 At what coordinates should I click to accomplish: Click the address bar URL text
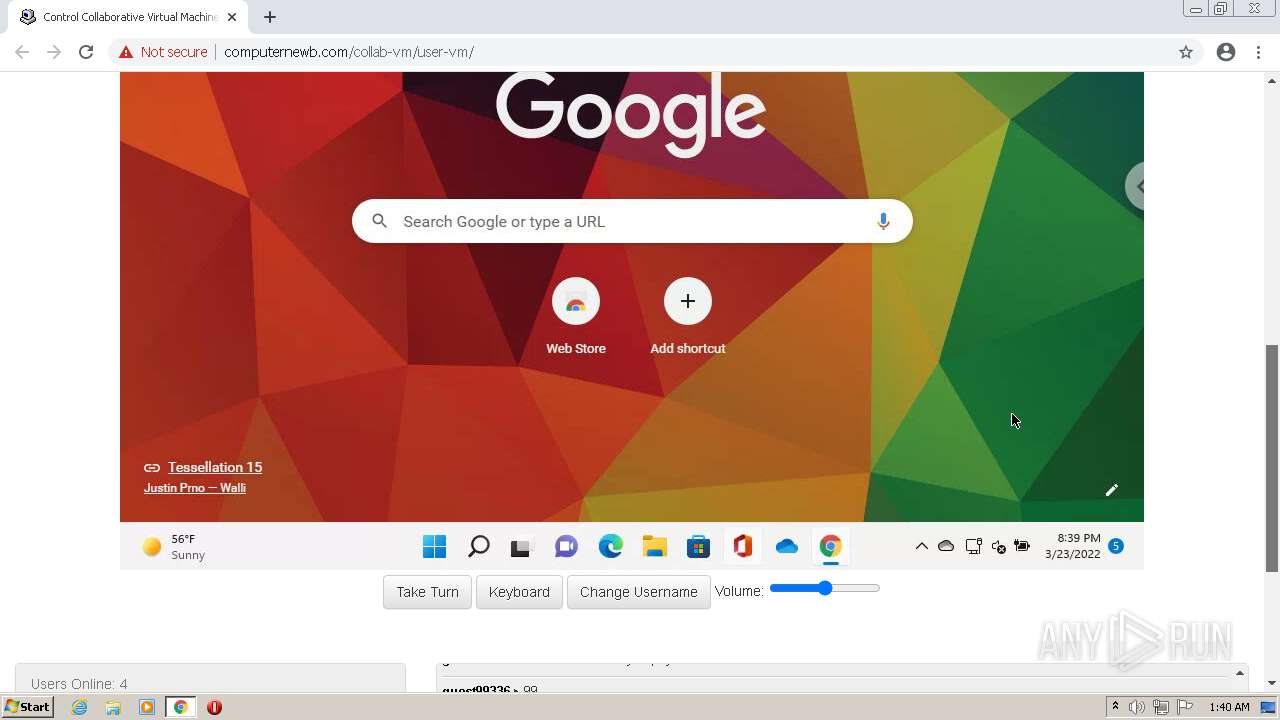[349, 52]
